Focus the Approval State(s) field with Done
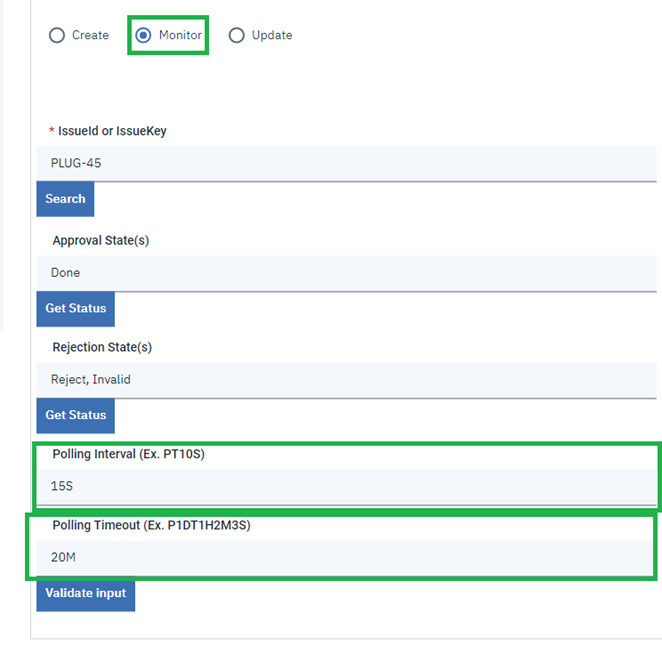662x646 pixels. coord(345,272)
